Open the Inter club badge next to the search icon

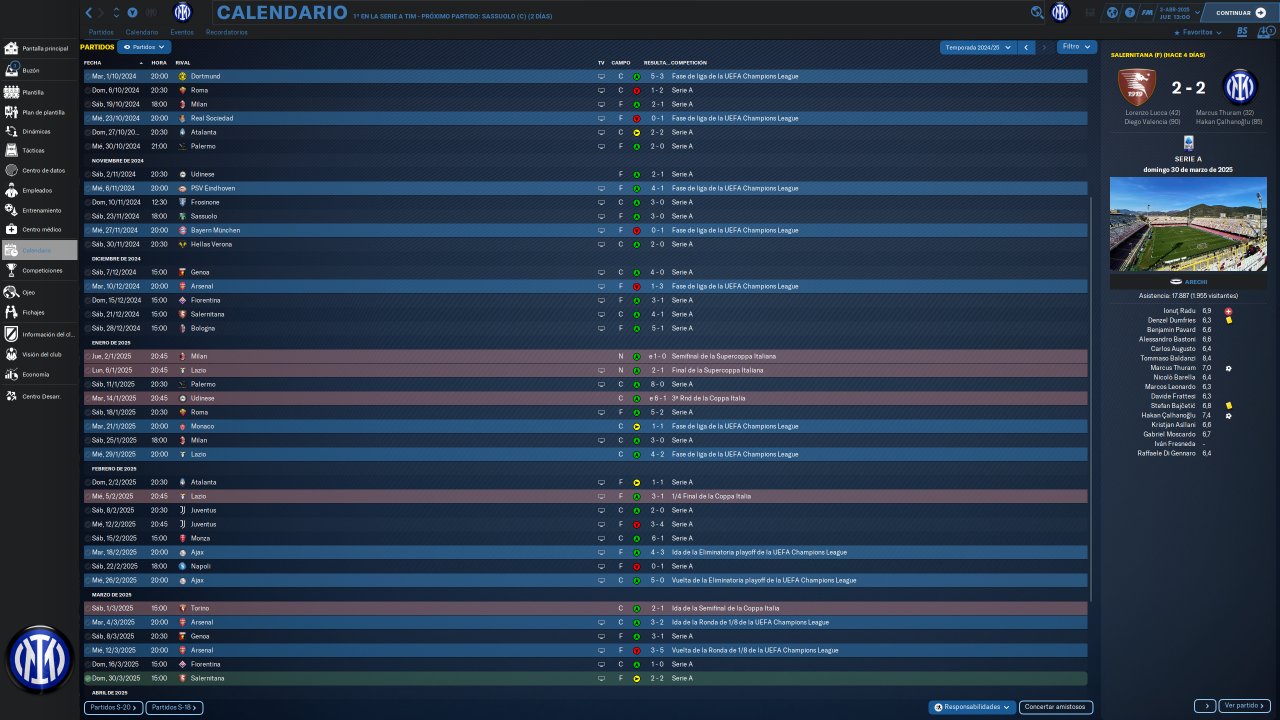[1060, 13]
